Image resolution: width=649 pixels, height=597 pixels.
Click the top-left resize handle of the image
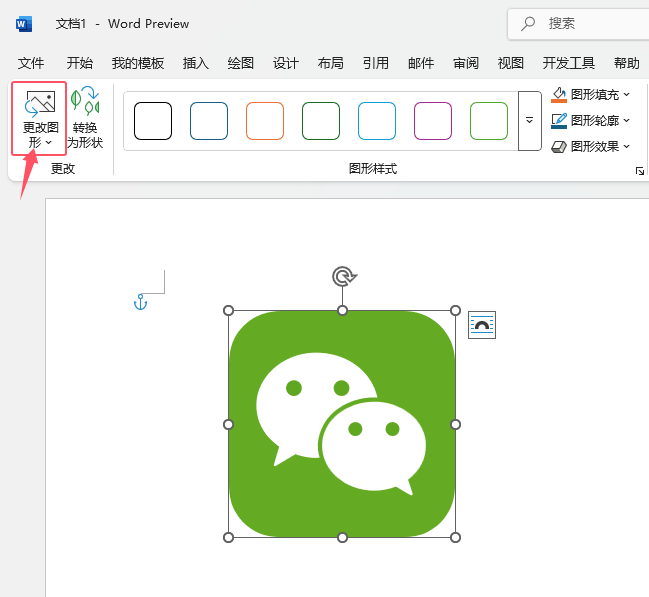point(228,311)
